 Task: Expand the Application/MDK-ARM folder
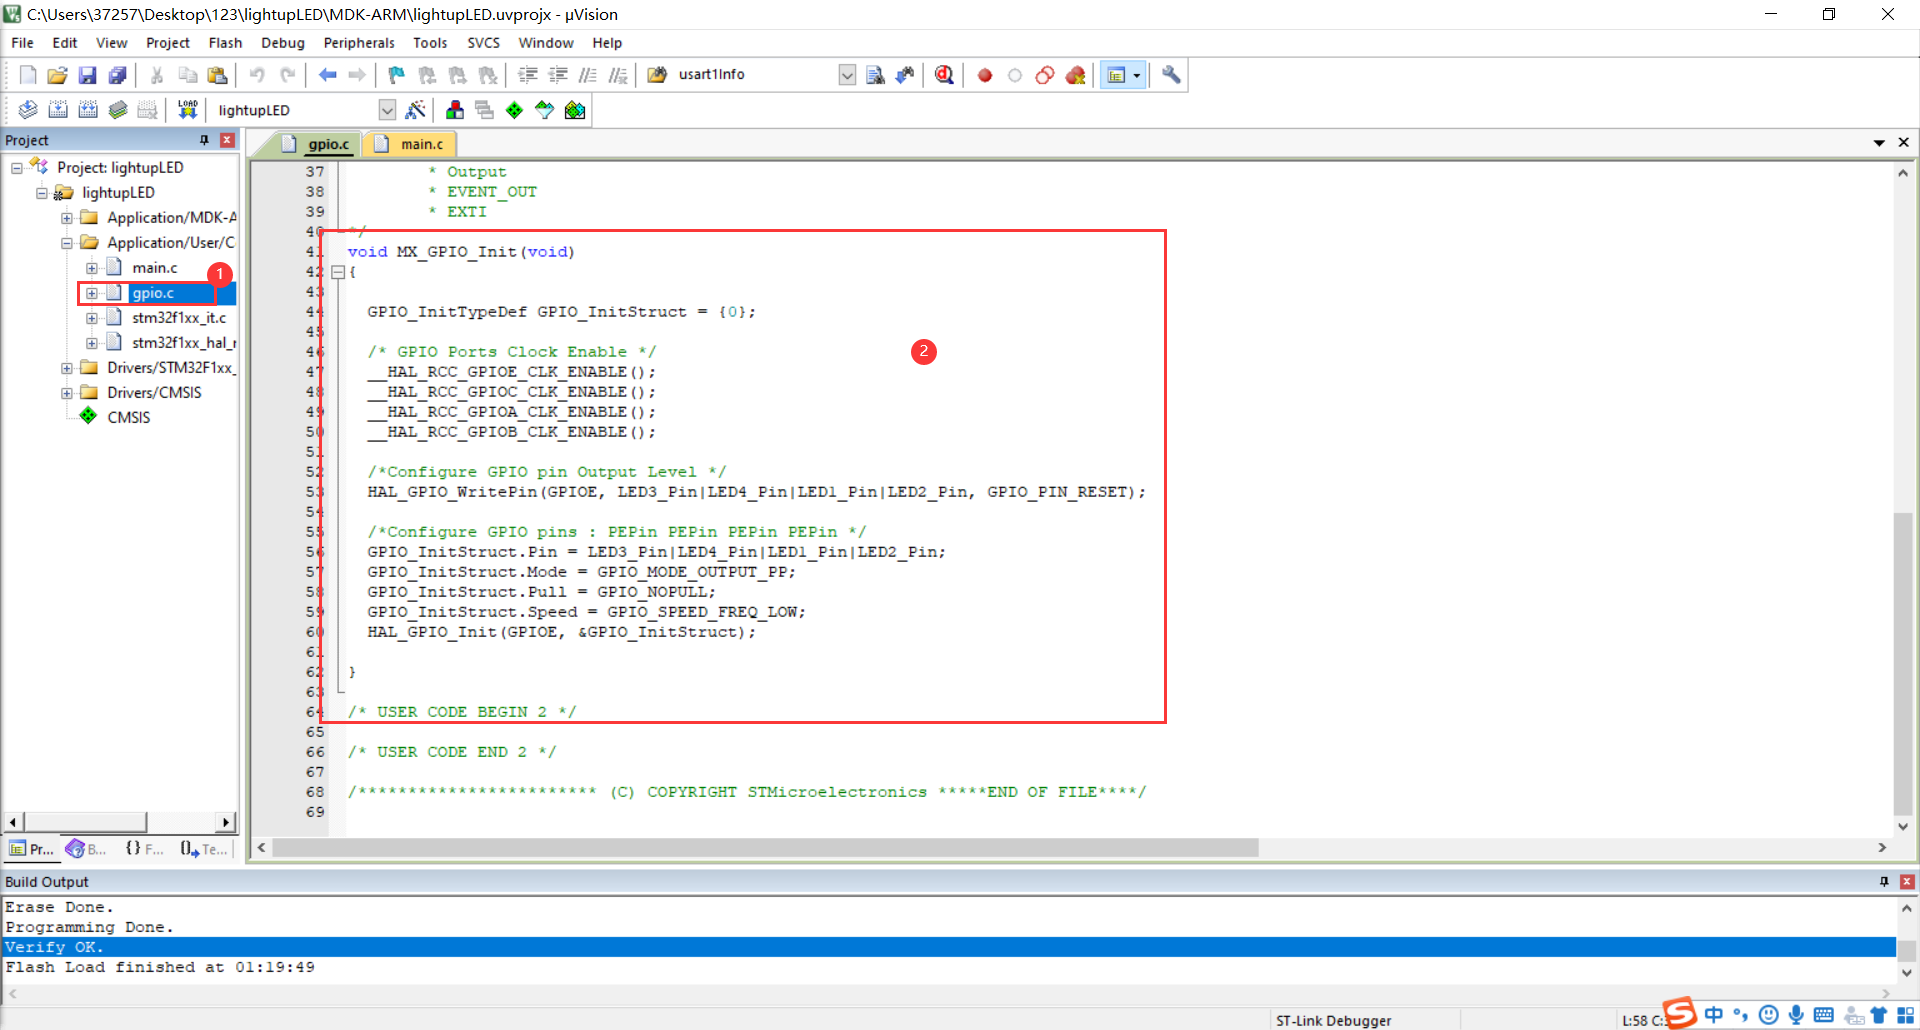(67, 218)
